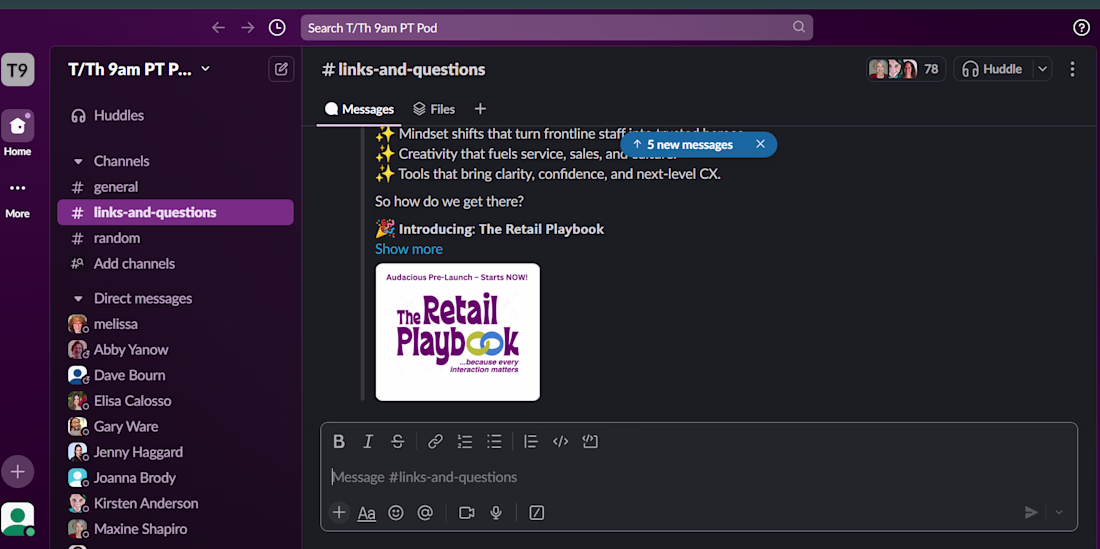The height and width of the screenshot is (549, 1100).
Task: Record an audio clip with microphone
Action: pos(496,513)
